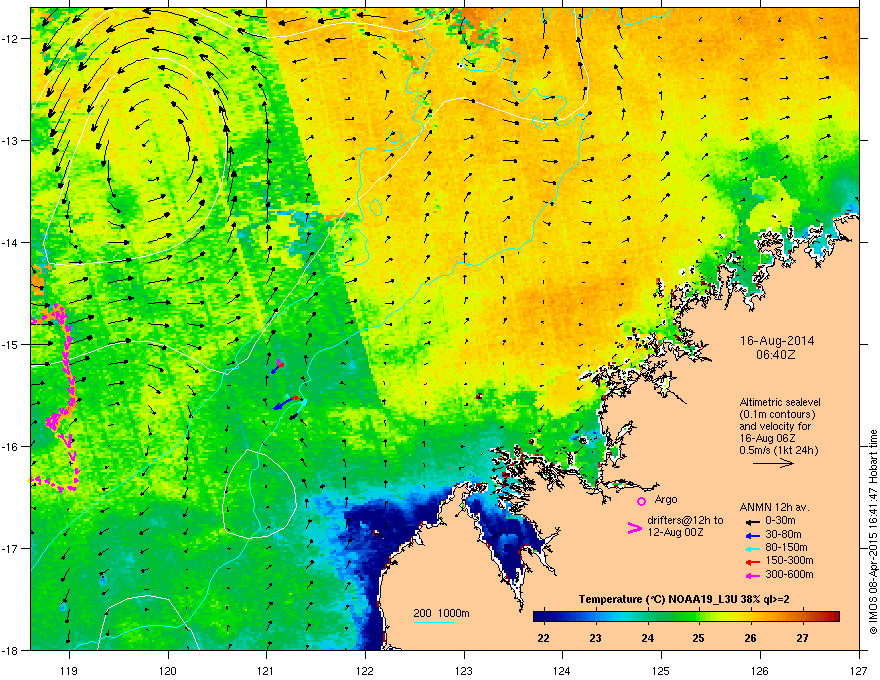Click the colorbar tick label 27
The height and width of the screenshot is (680, 880).
(803, 638)
